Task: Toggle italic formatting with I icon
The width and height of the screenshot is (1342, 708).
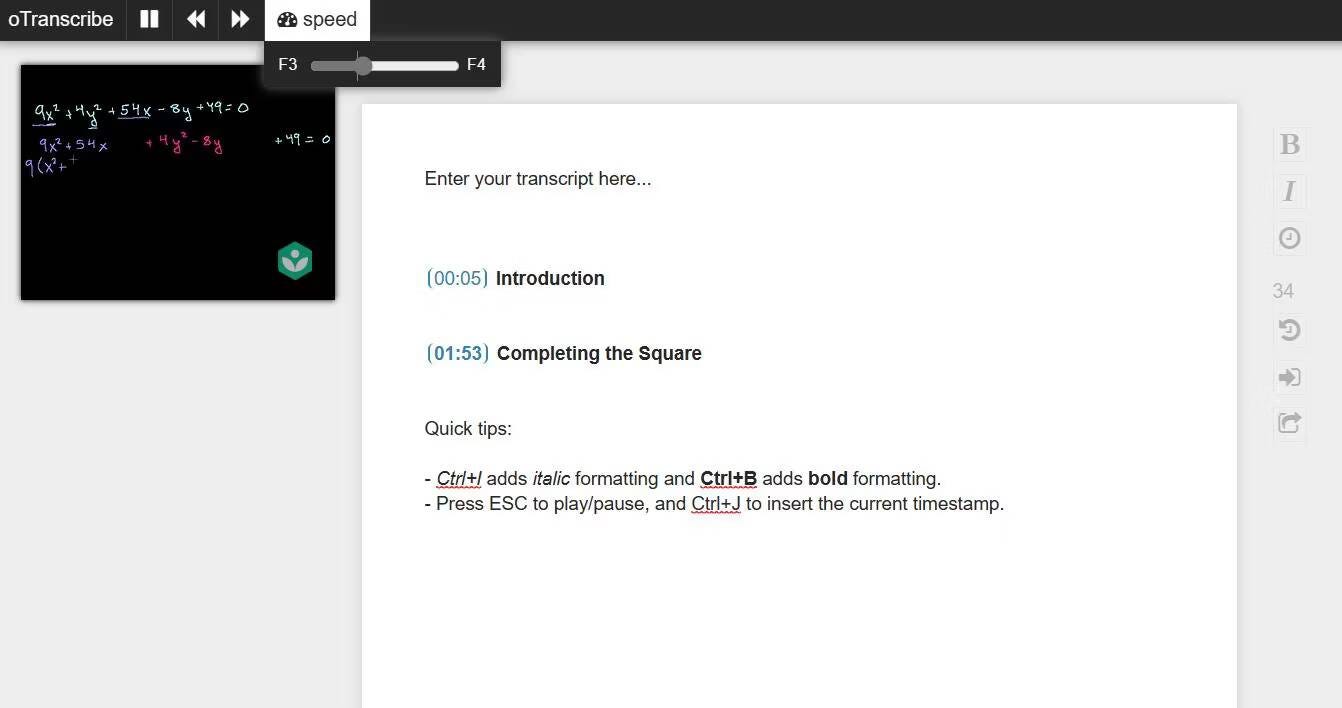Action: click(x=1290, y=191)
